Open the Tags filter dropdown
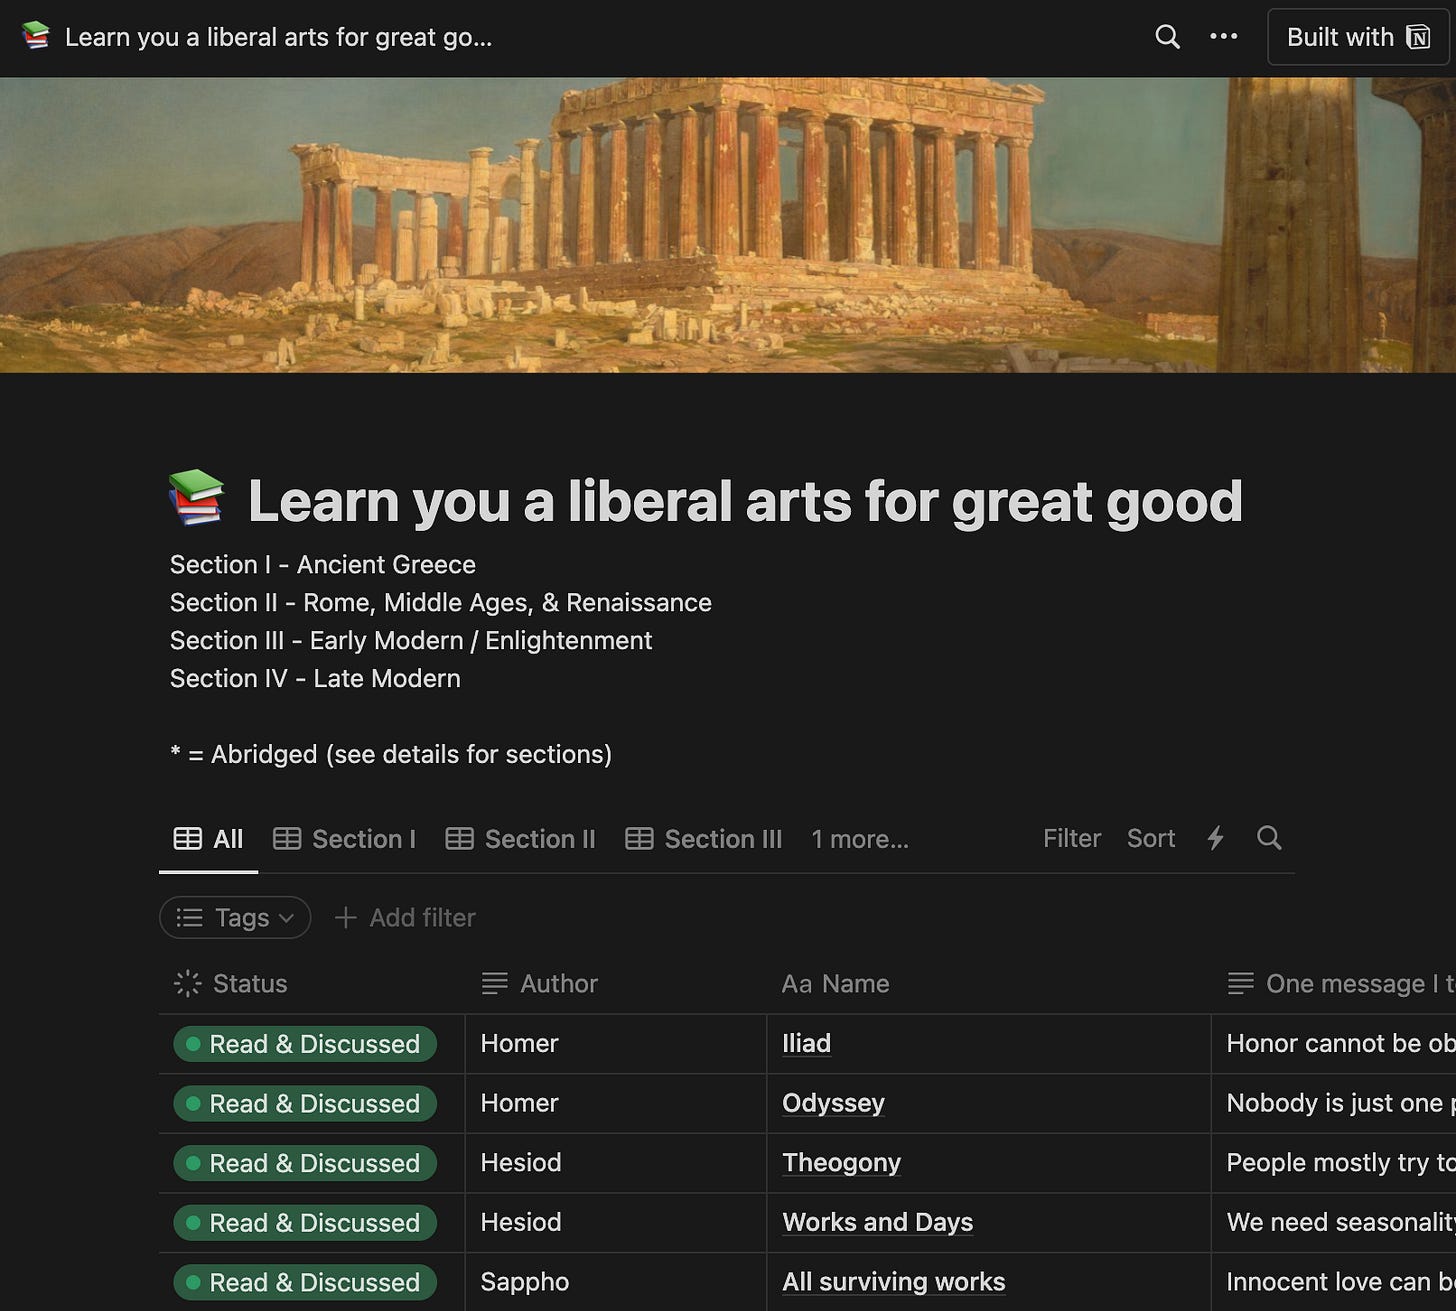This screenshot has width=1456, height=1311. tap(235, 917)
